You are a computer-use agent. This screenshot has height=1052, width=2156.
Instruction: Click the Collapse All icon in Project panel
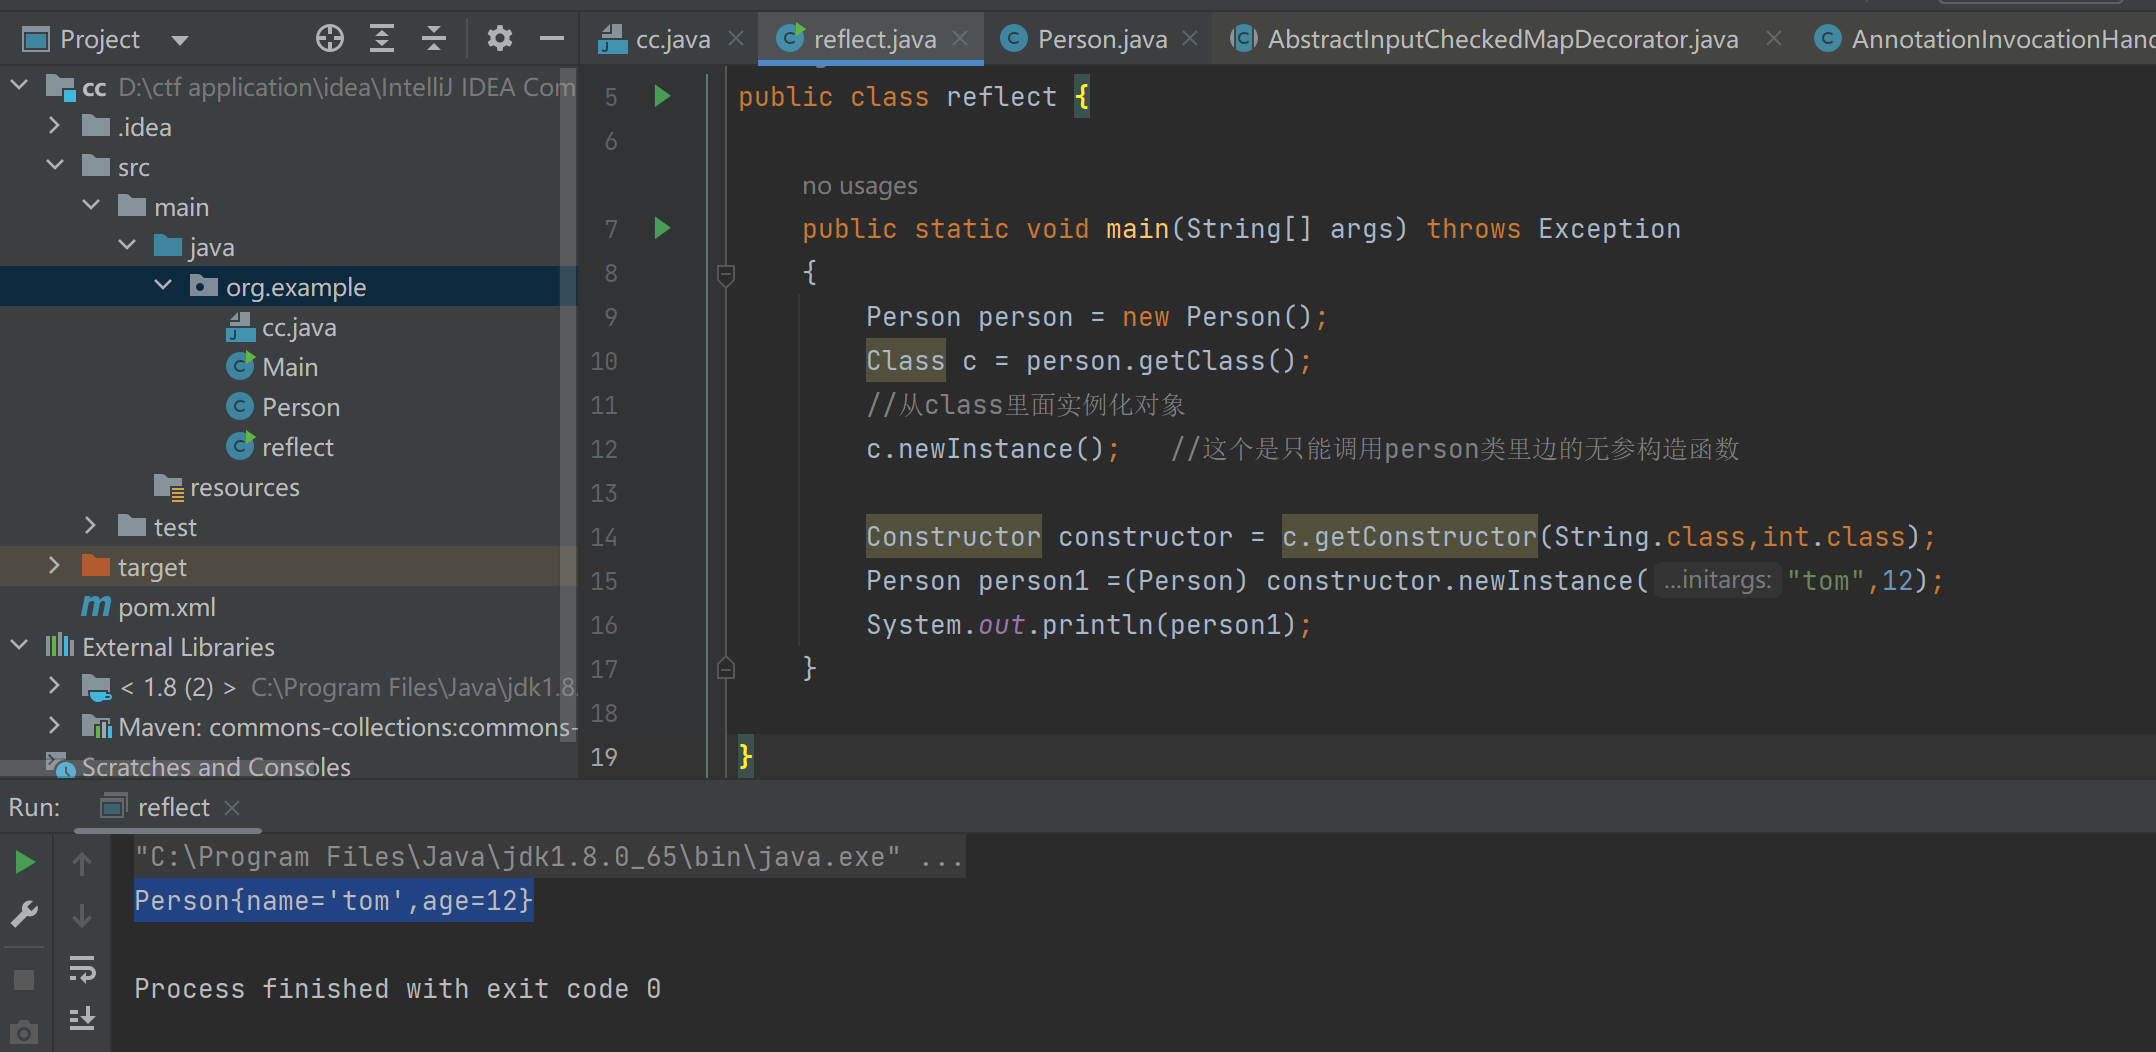click(433, 39)
